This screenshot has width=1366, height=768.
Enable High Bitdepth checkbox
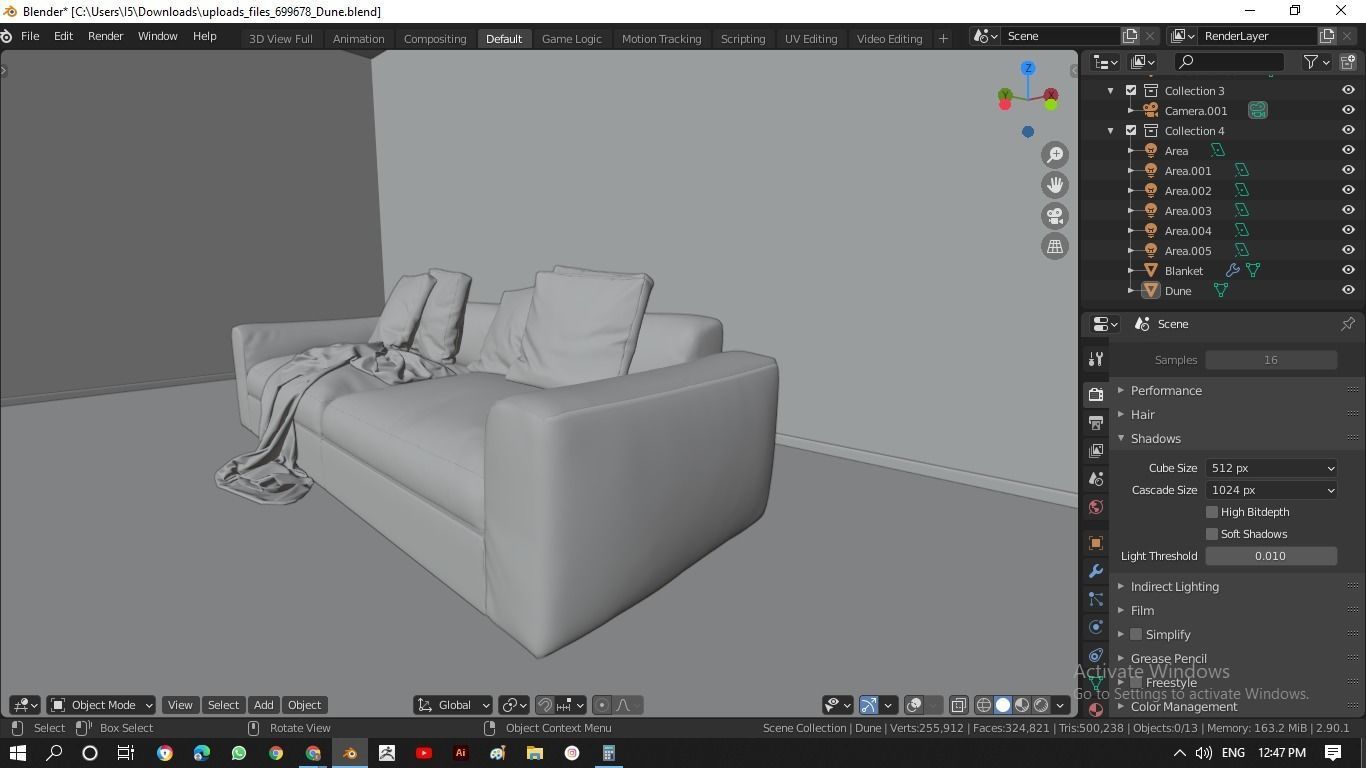[x=1212, y=512]
